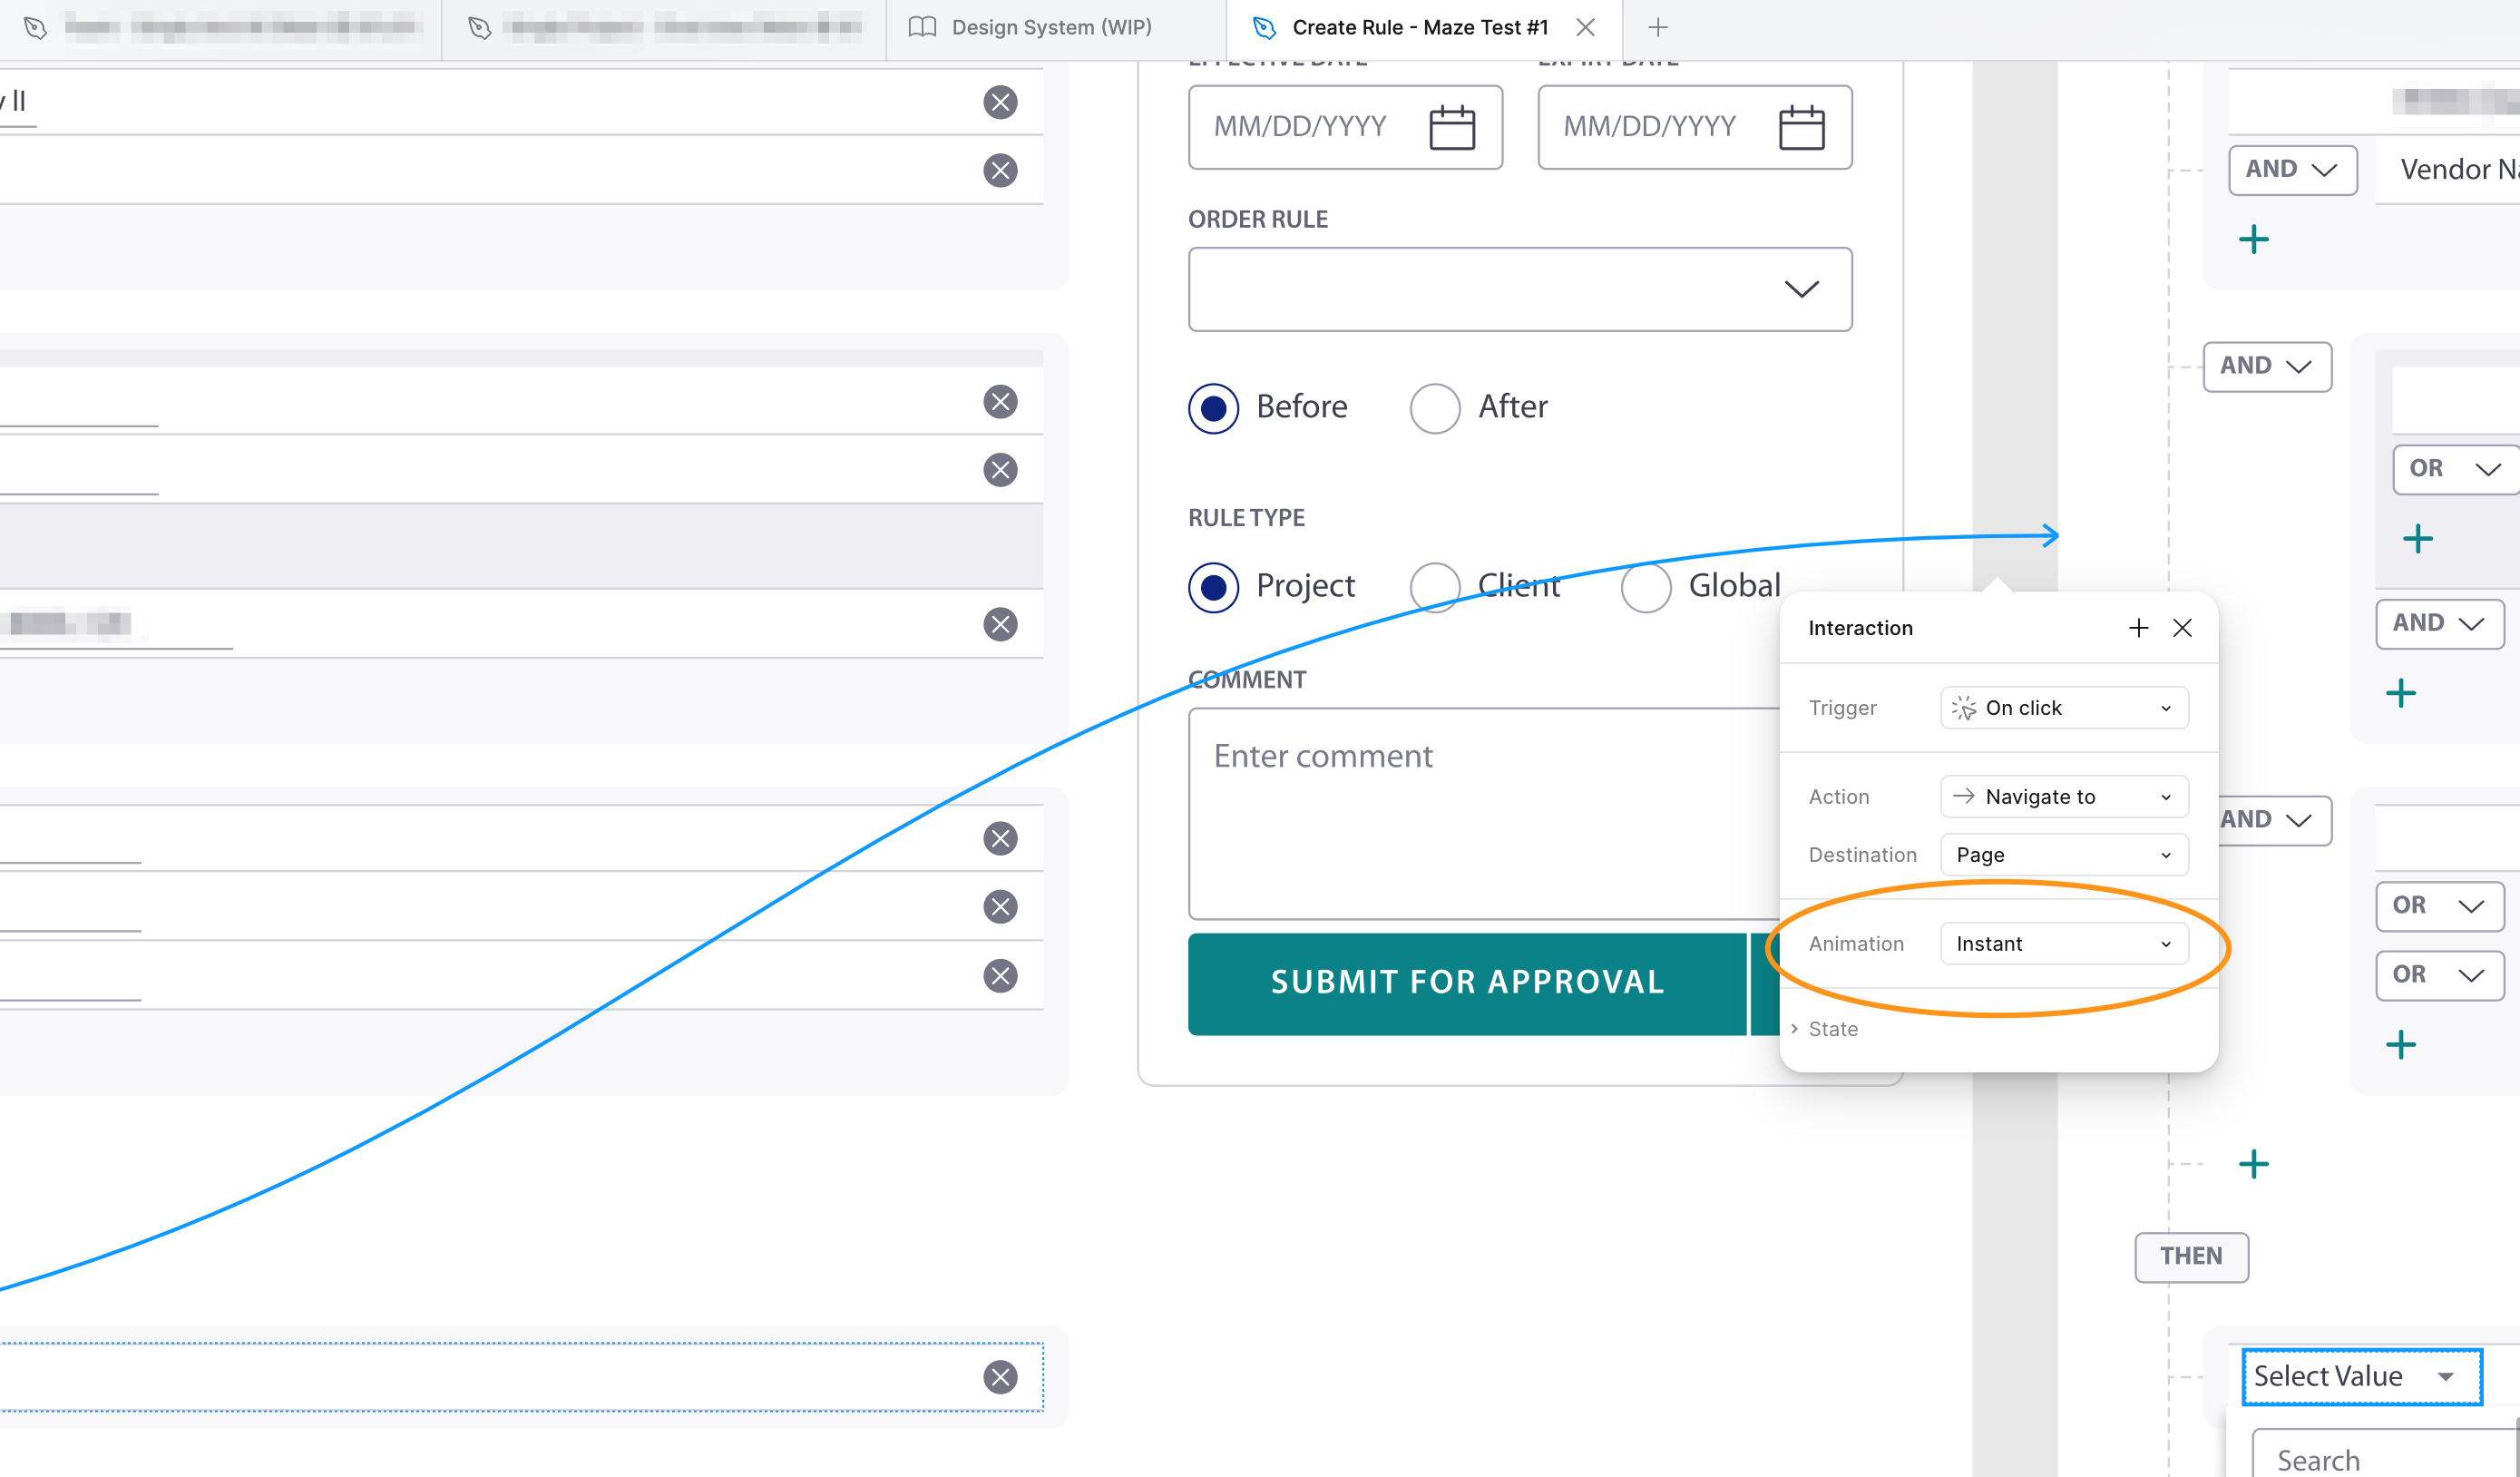Select the After radio button
Image resolution: width=2520 pixels, height=1477 pixels.
point(1435,407)
